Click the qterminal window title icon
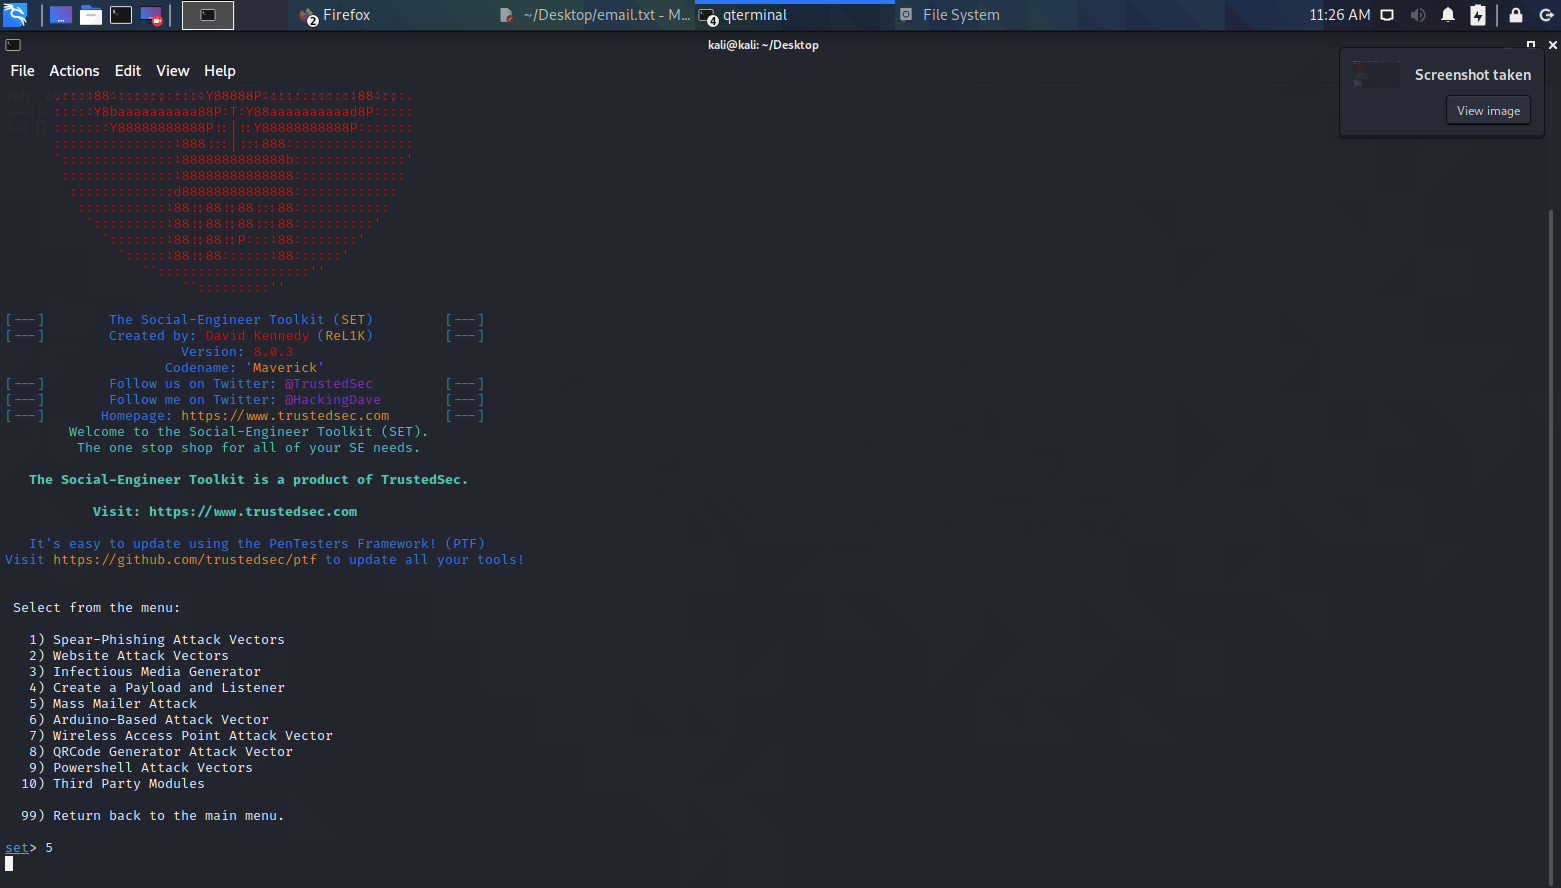The image size is (1561, 888). click(x=13, y=45)
